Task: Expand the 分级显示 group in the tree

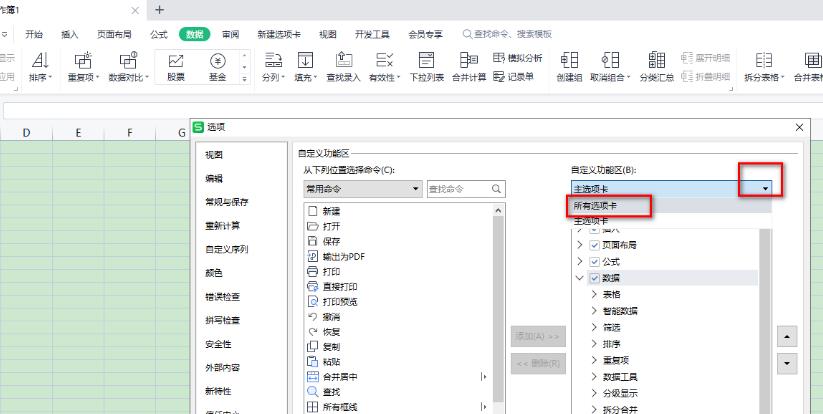Action: click(594, 393)
